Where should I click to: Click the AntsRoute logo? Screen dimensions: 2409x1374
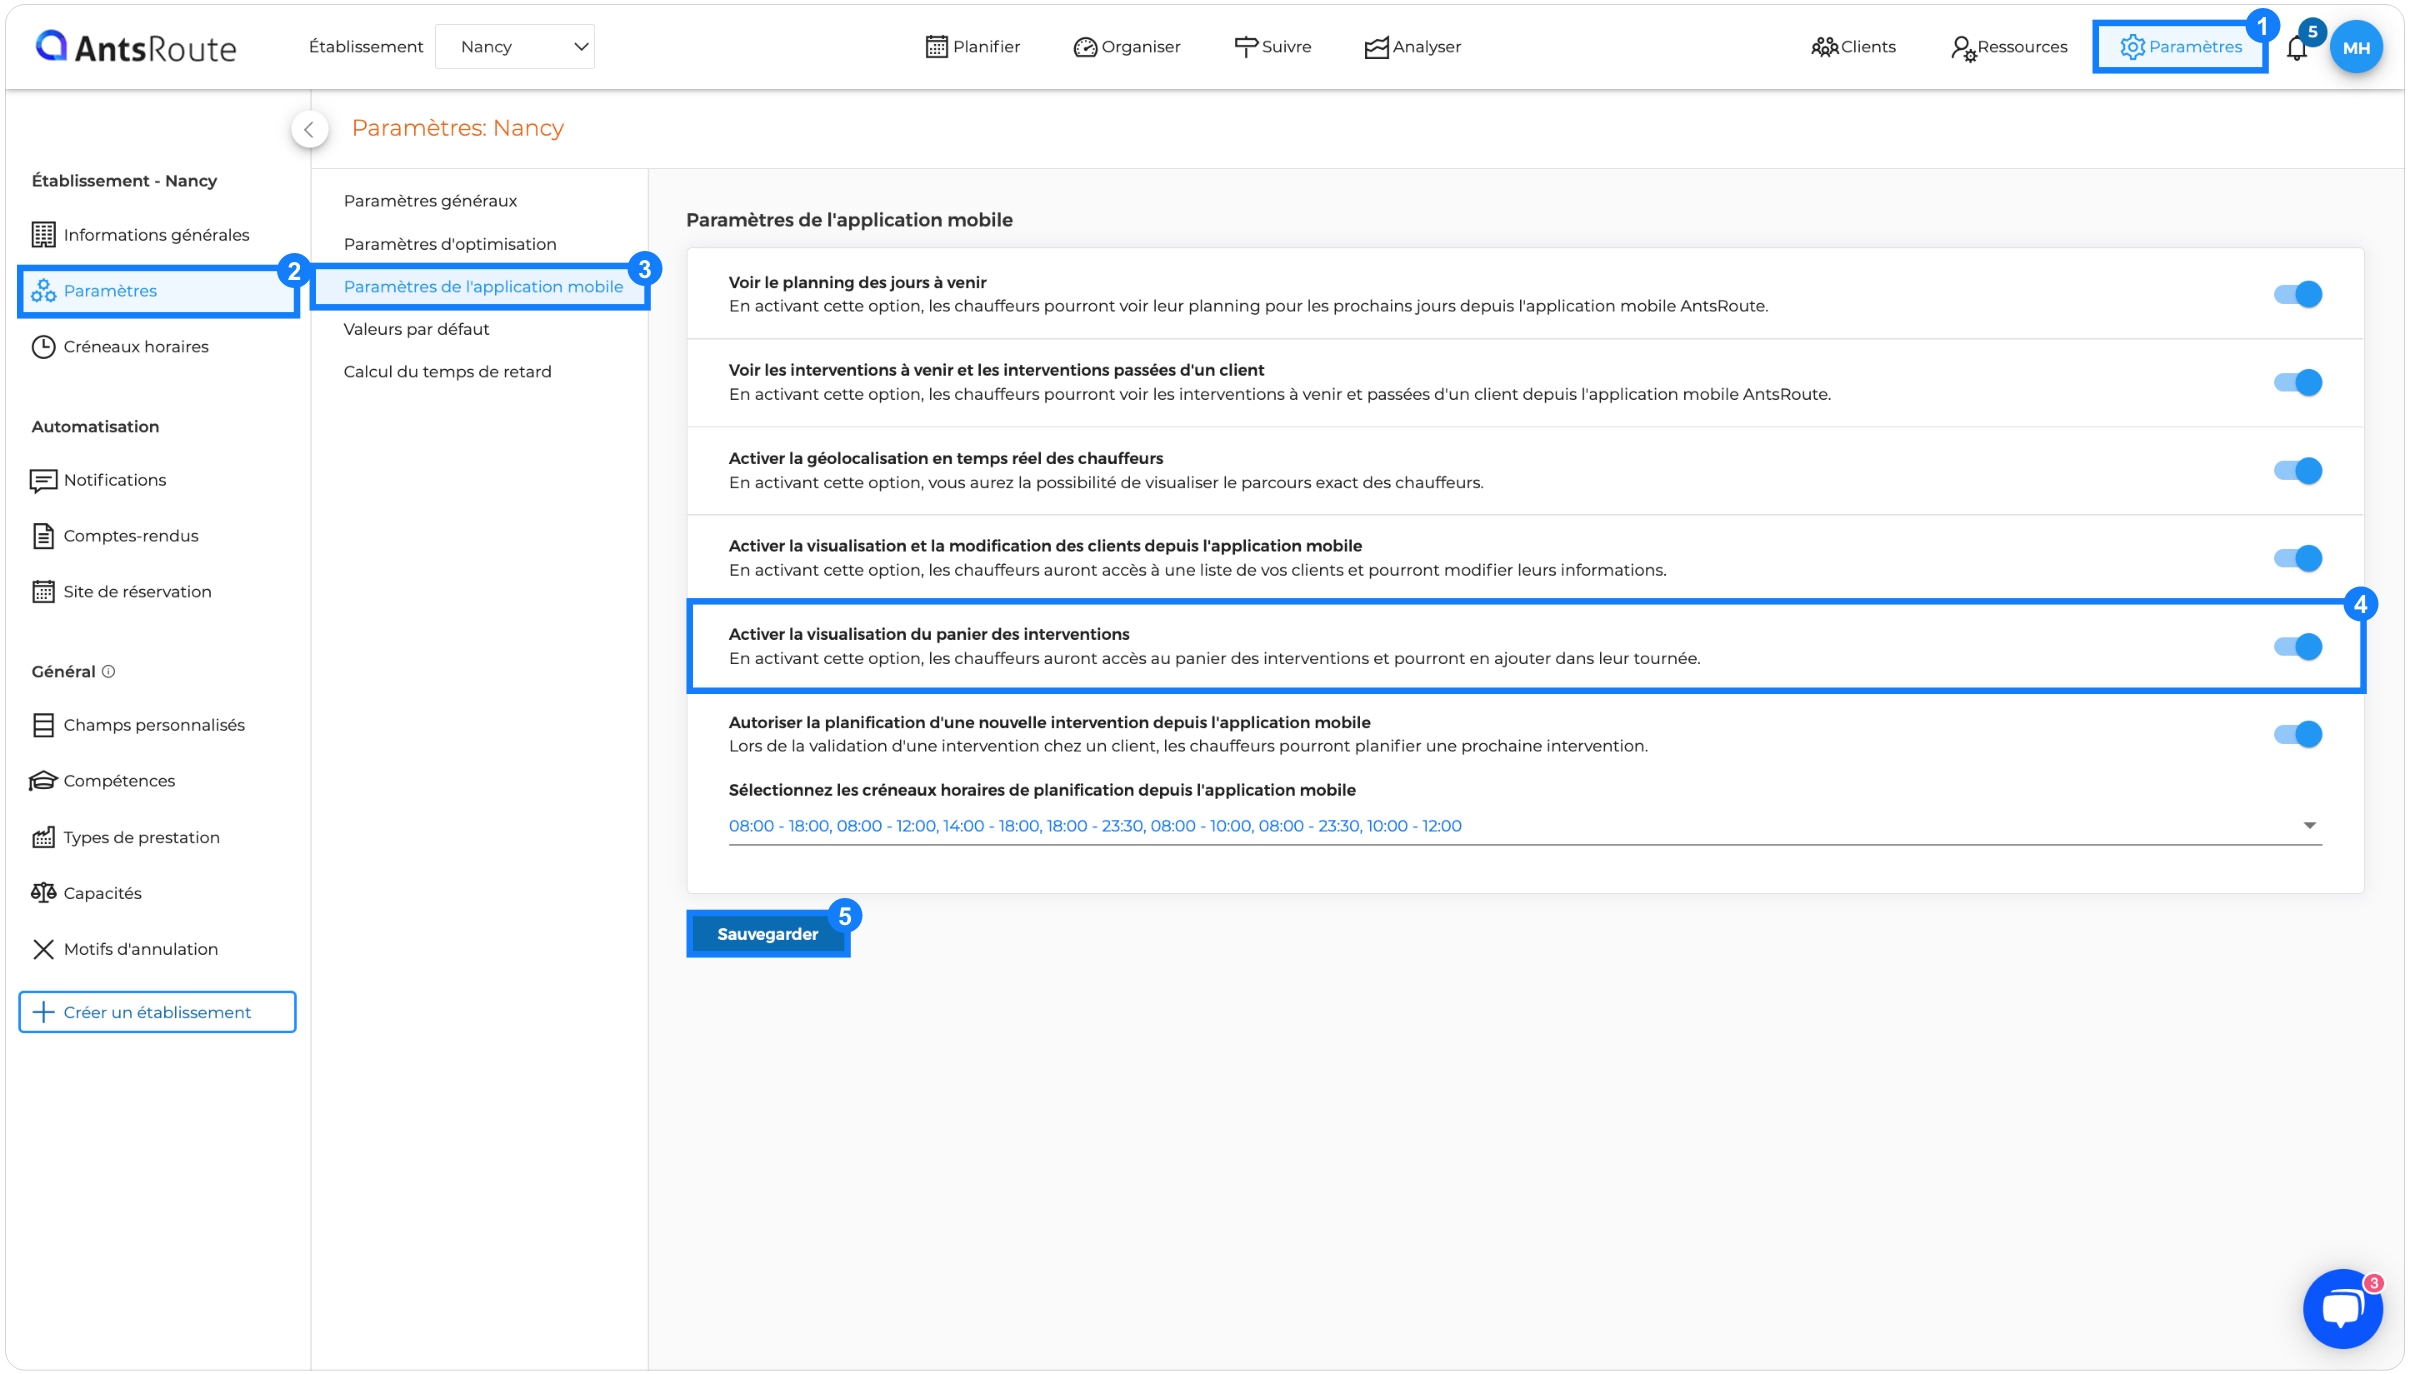click(x=136, y=47)
